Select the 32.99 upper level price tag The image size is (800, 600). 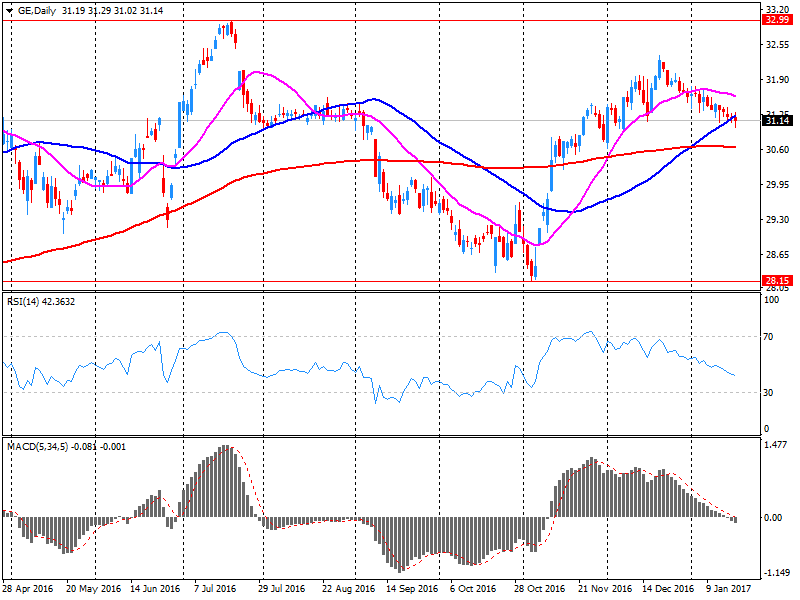click(777, 20)
